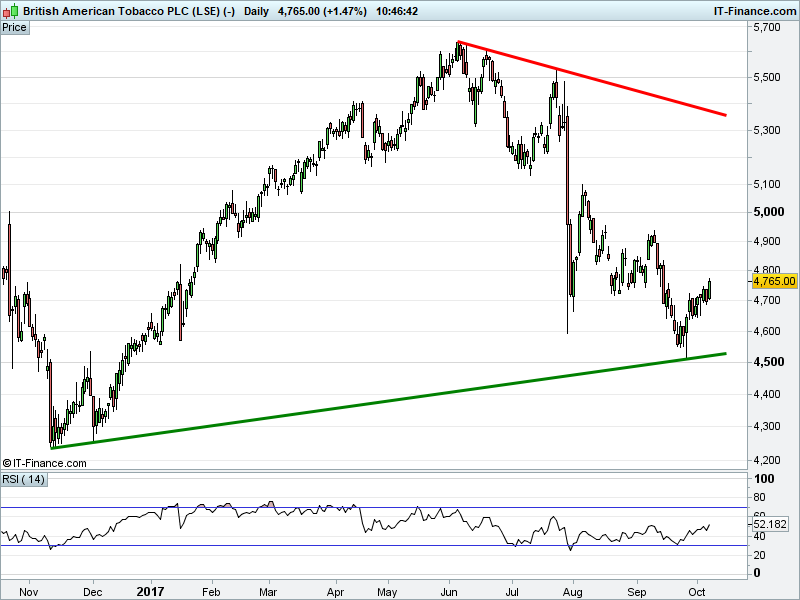Click the candlestick icon in title bar
The image size is (800, 600).
10,11
